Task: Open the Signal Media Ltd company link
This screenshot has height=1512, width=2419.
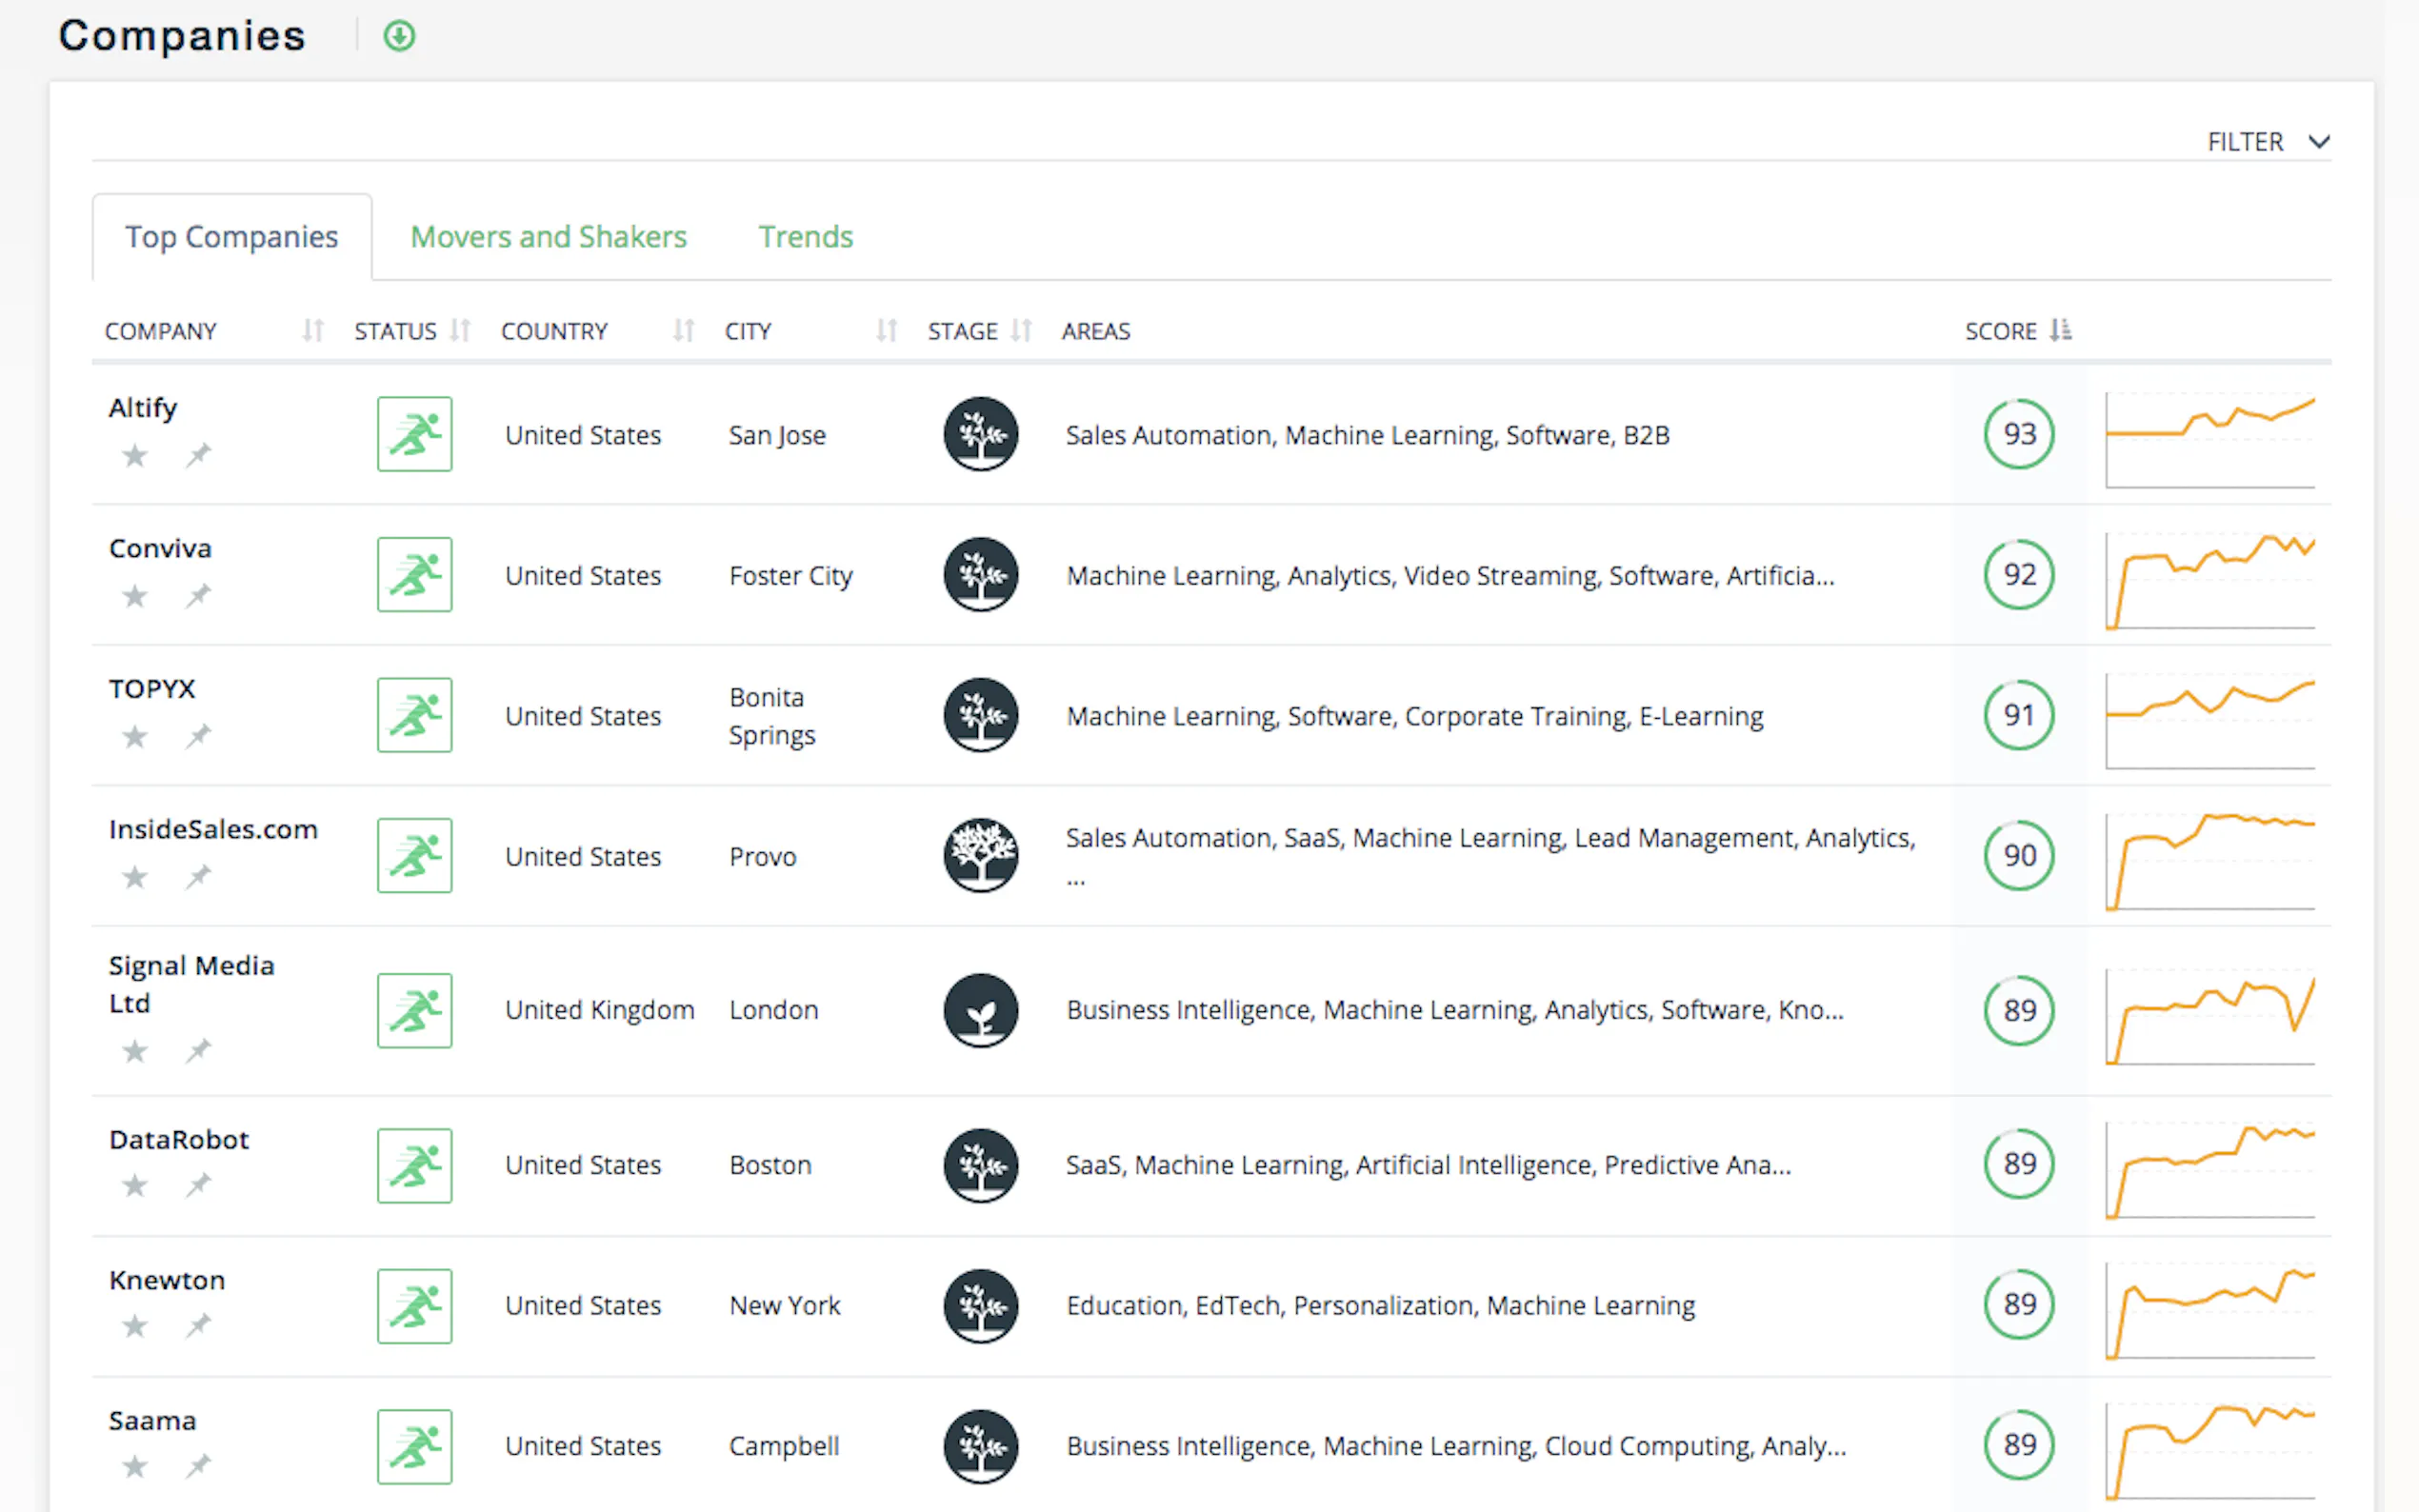Action: (x=191, y=984)
